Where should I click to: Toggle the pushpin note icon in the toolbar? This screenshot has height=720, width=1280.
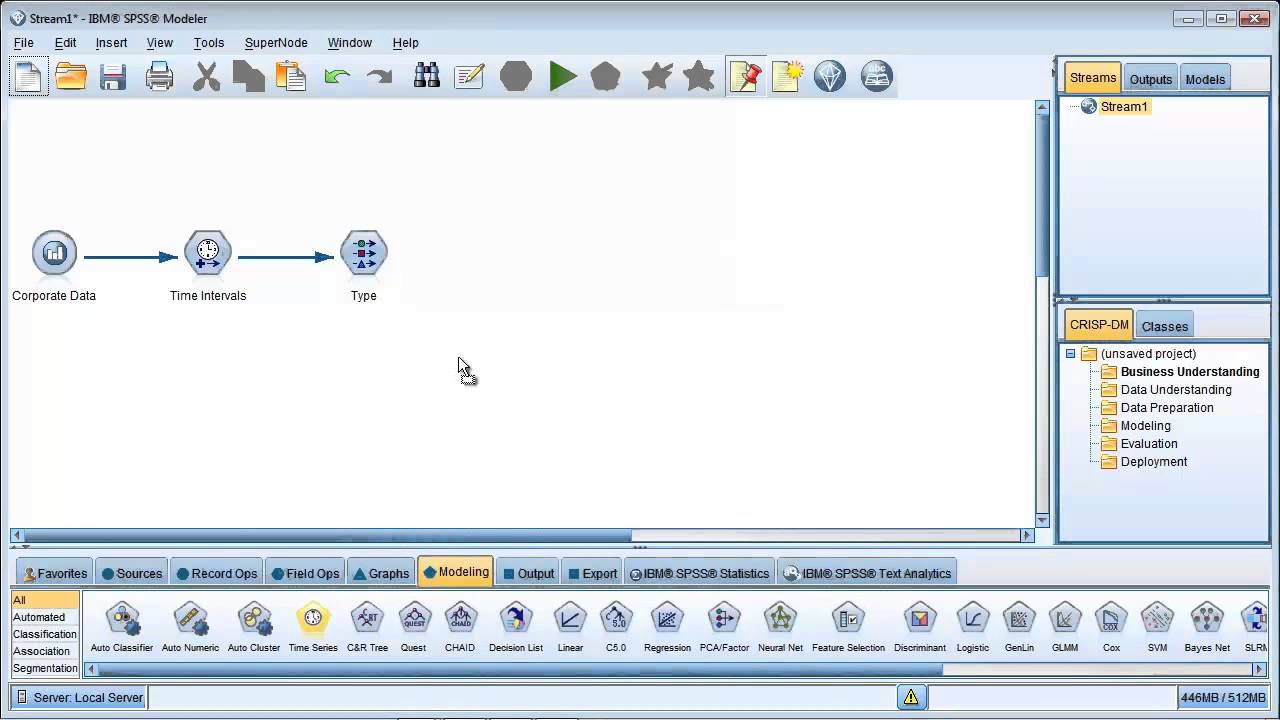[x=746, y=77]
